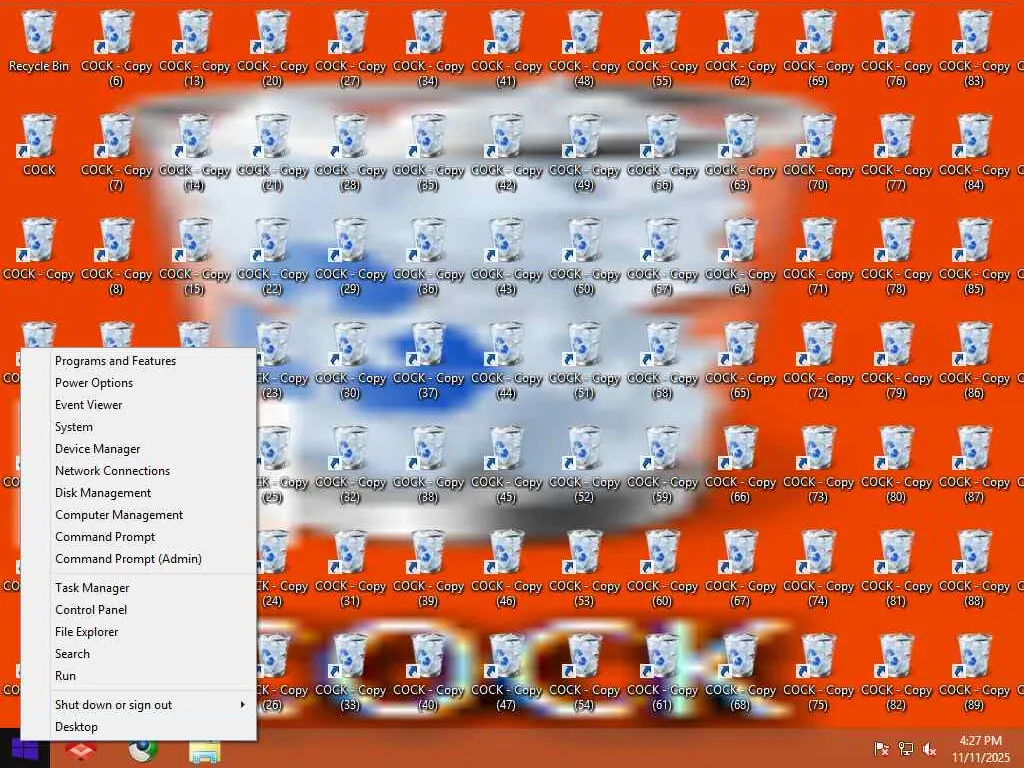
Task: Select the shortcut named just COCK
Action: [39, 145]
